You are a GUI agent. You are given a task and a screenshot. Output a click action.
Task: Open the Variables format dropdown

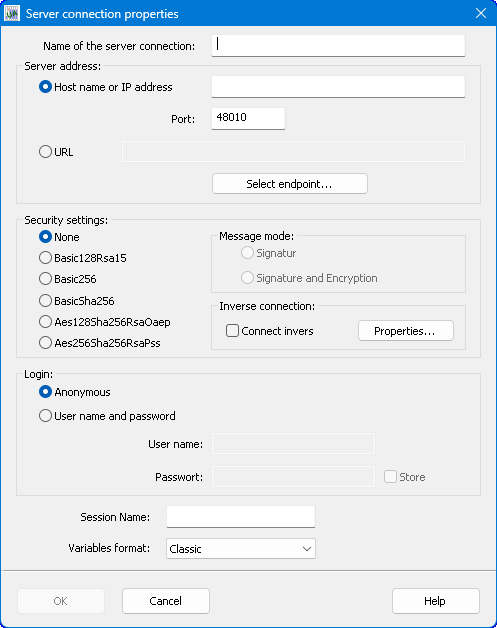[241, 549]
